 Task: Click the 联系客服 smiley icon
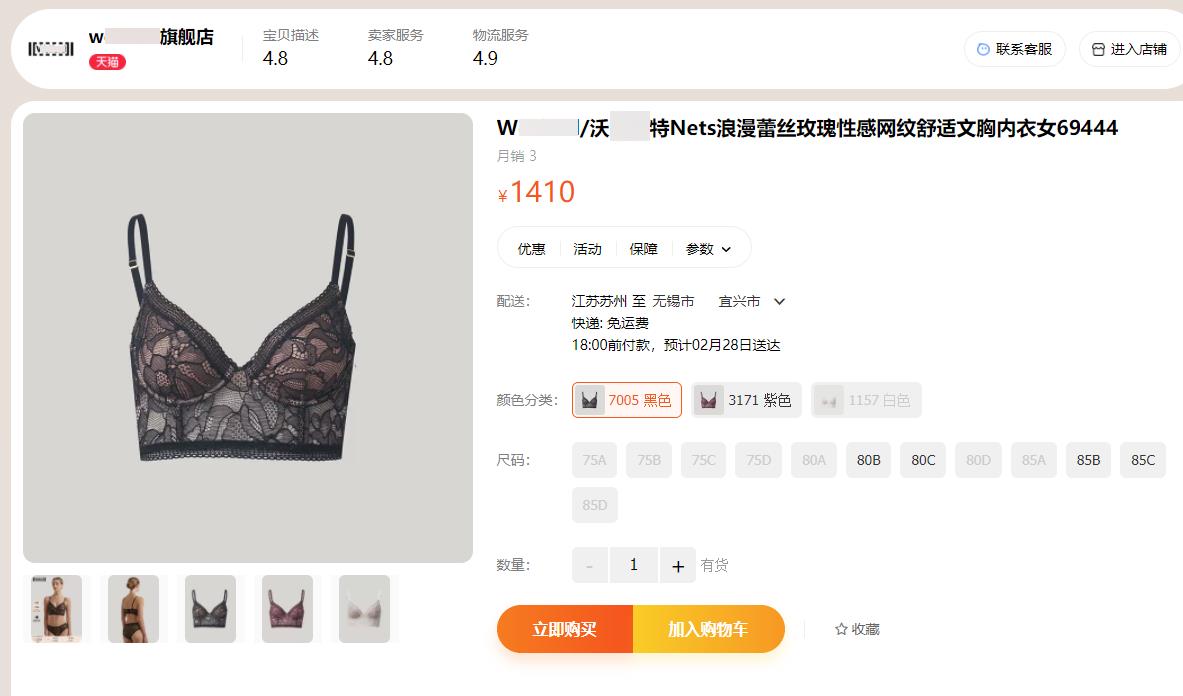[x=983, y=49]
